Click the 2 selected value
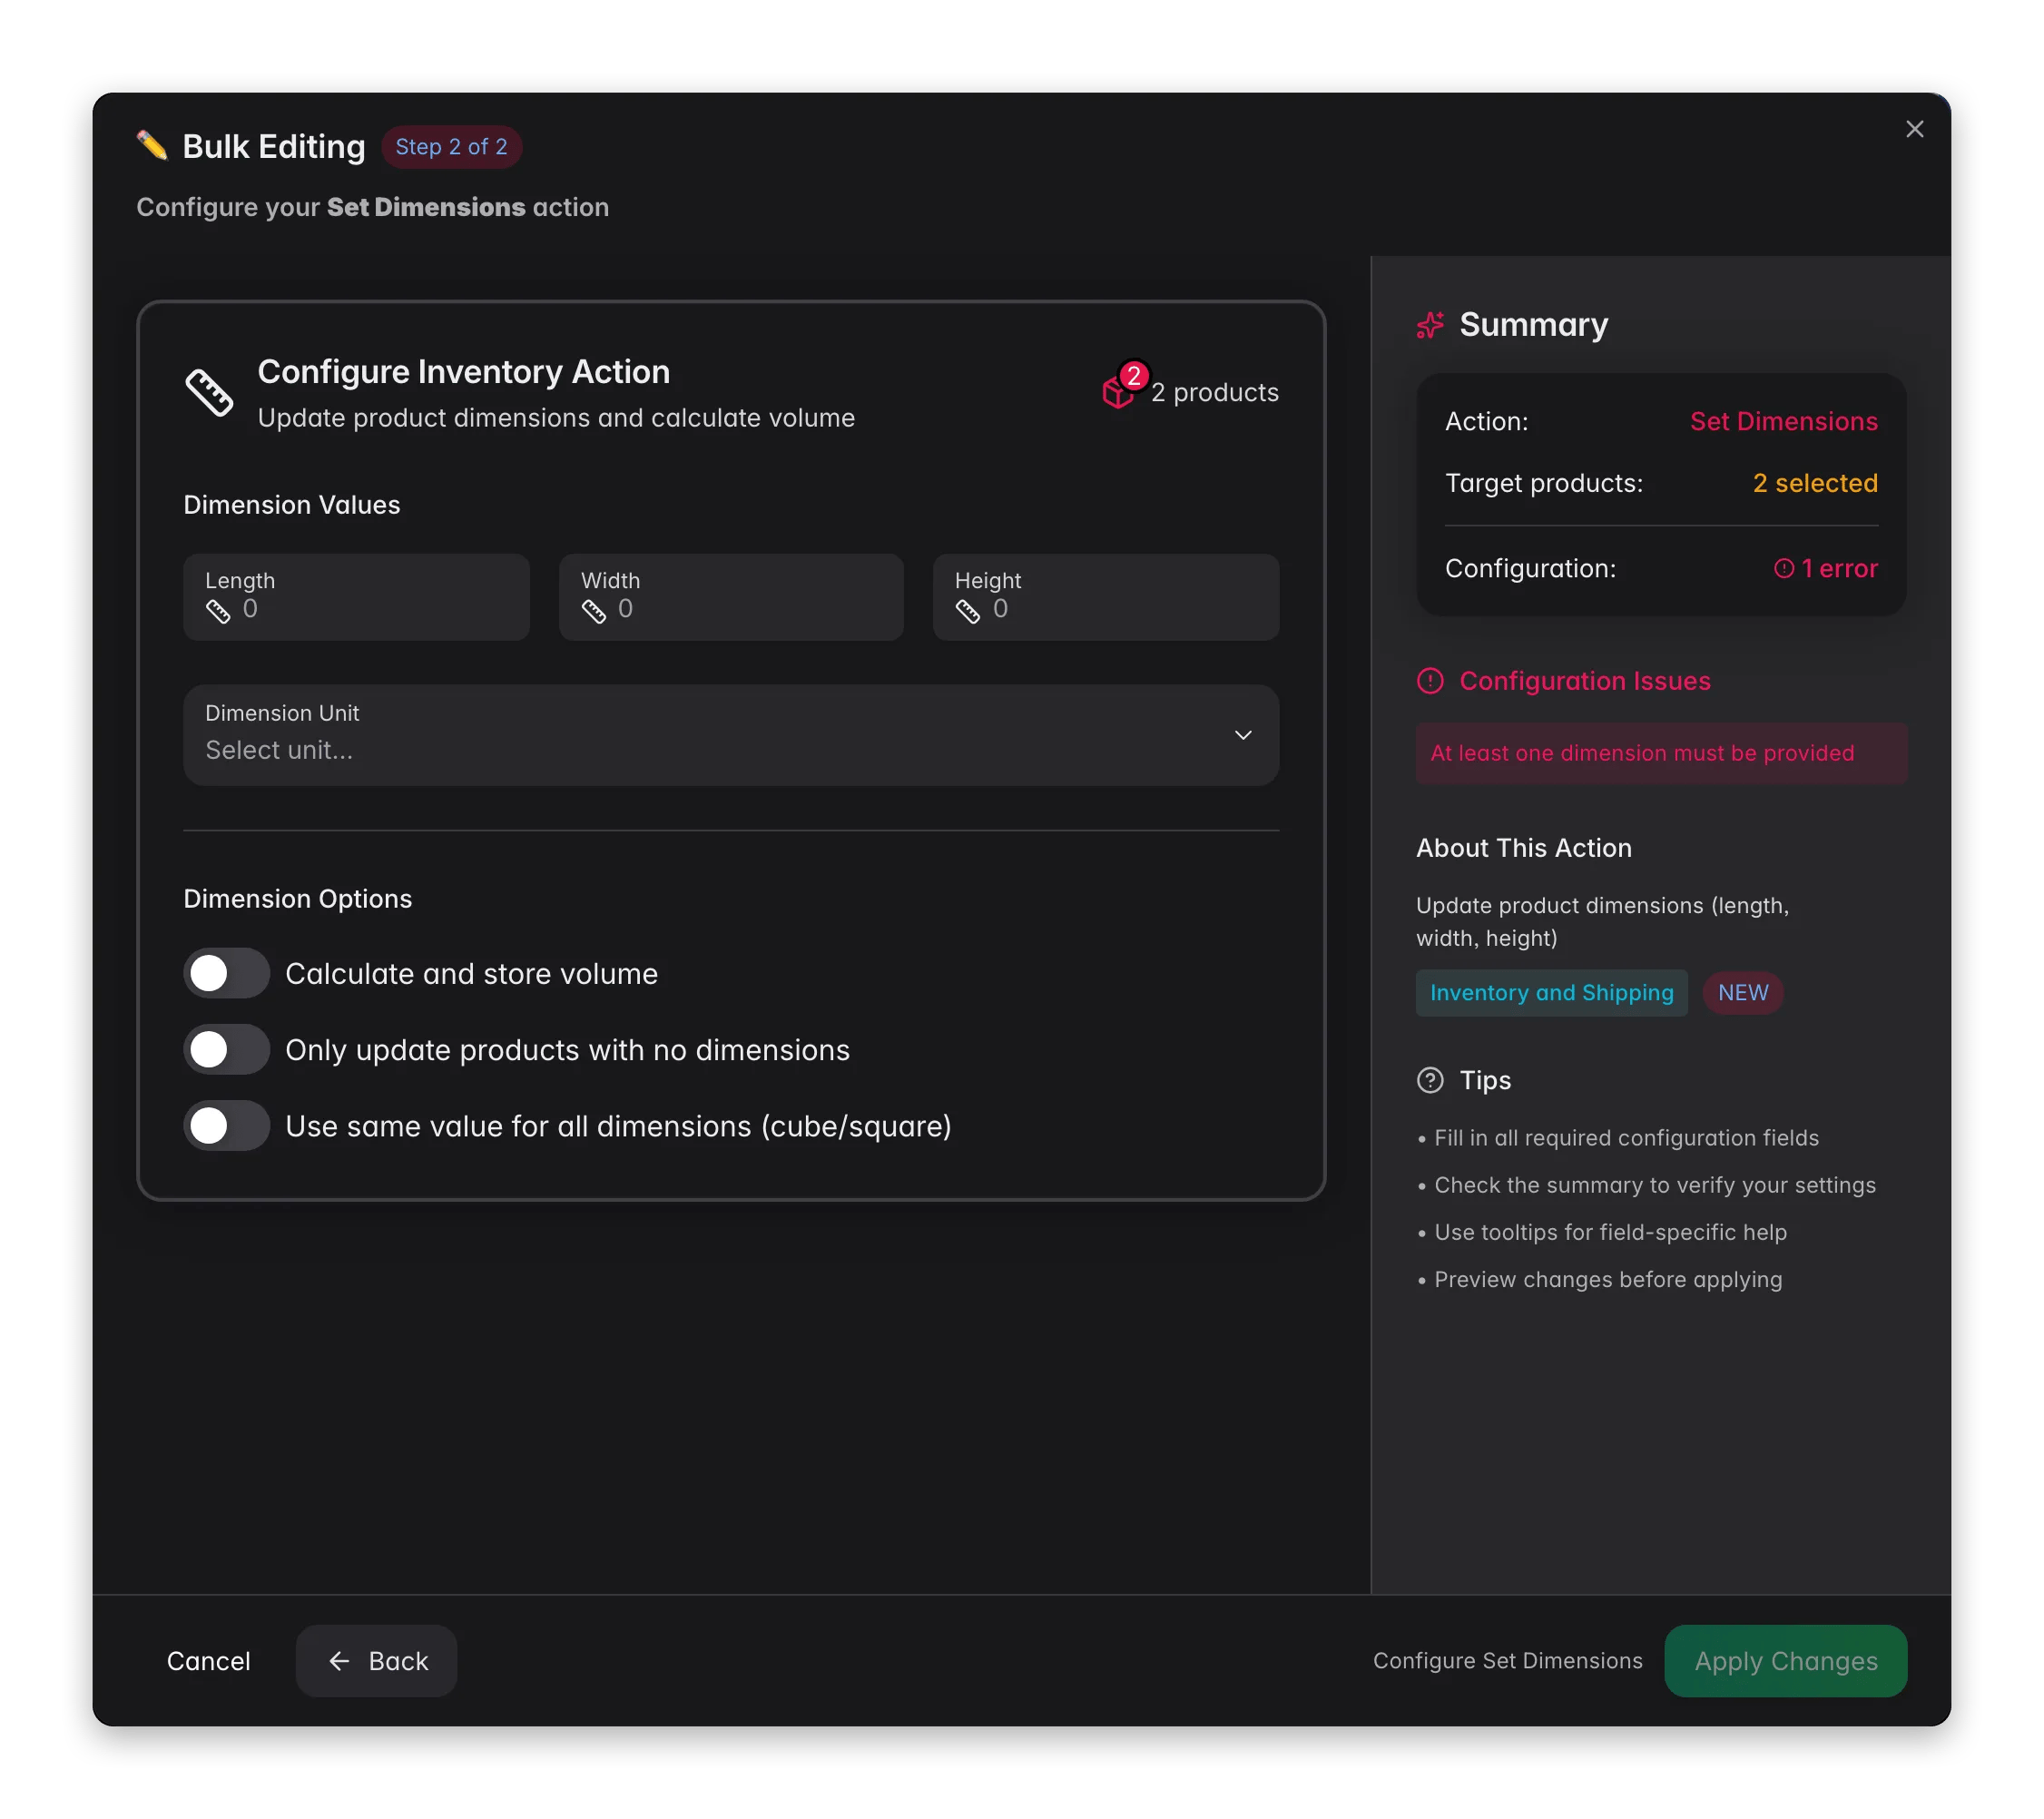 tap(1814, 483)
